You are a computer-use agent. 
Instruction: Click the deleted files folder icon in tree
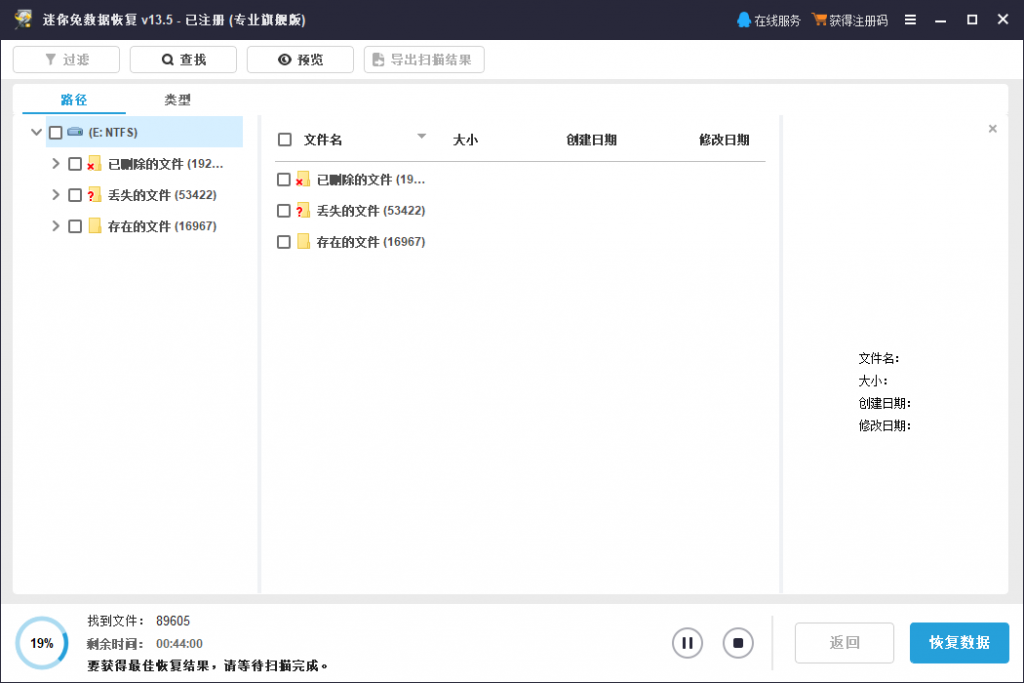coord(94,164)
